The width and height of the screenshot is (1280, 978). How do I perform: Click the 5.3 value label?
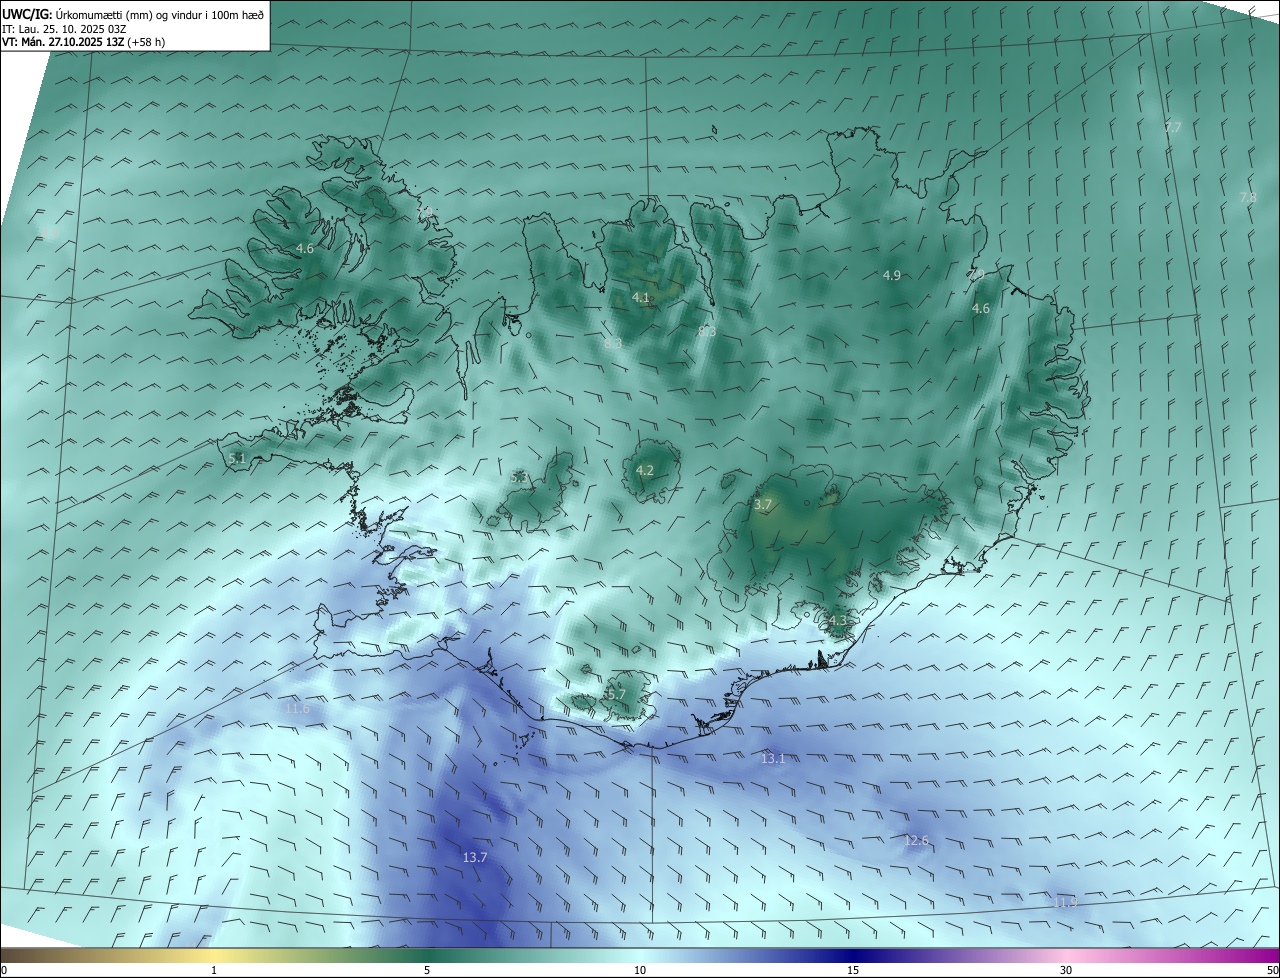519,478
